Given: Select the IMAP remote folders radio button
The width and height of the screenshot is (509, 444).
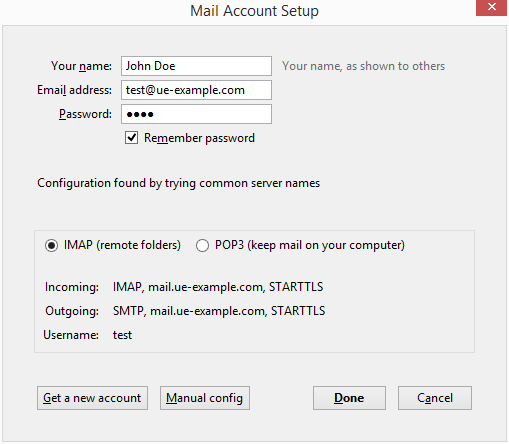Looking at the screenshot, I should click(x=51, y=246).
